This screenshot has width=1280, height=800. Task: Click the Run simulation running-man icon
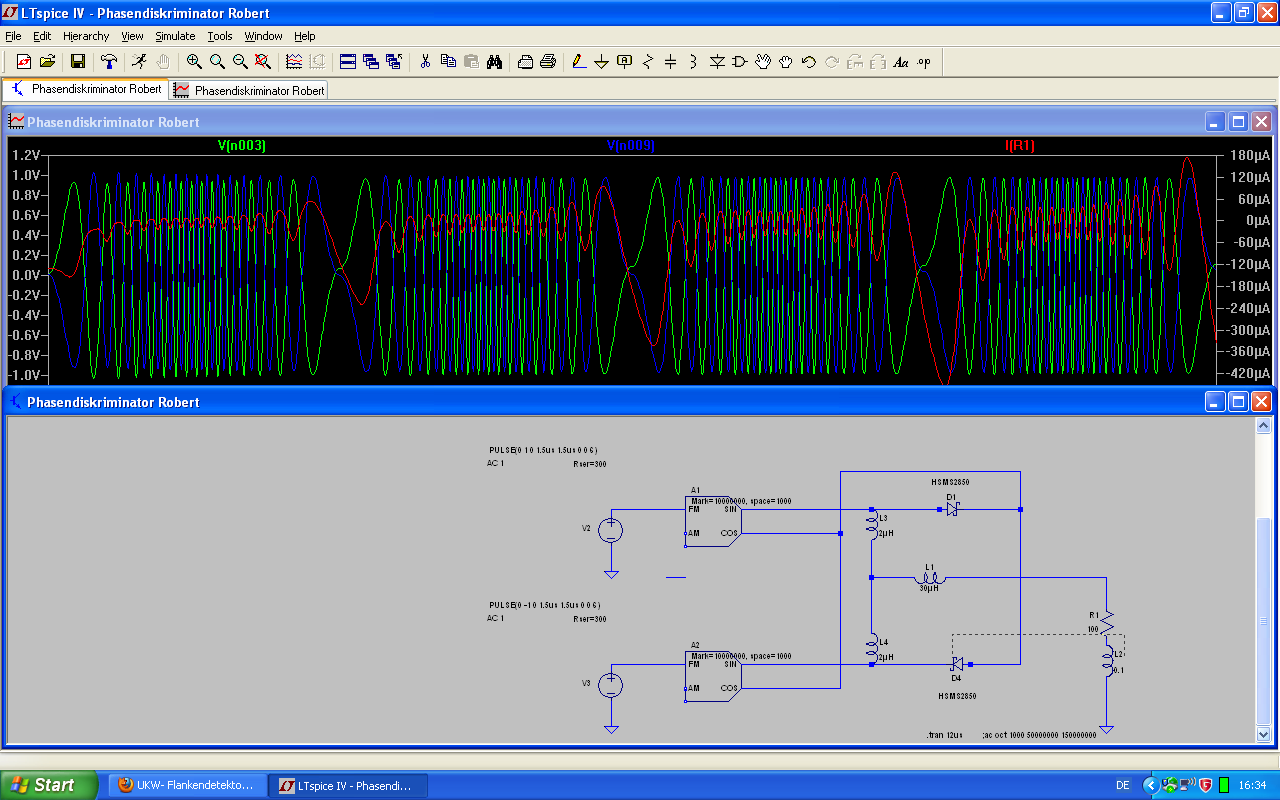[x=139, y=62]
